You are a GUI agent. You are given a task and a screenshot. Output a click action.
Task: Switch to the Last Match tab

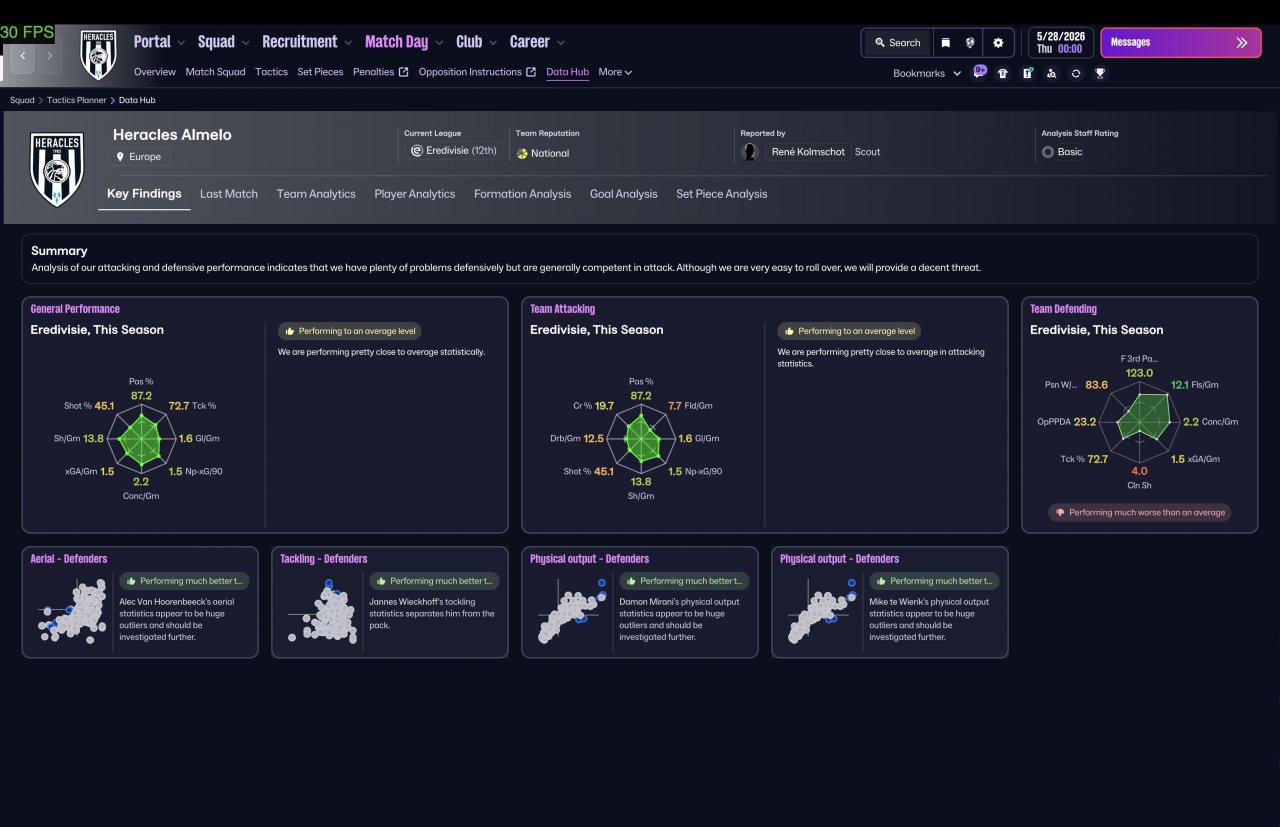(x=229, y=194)
